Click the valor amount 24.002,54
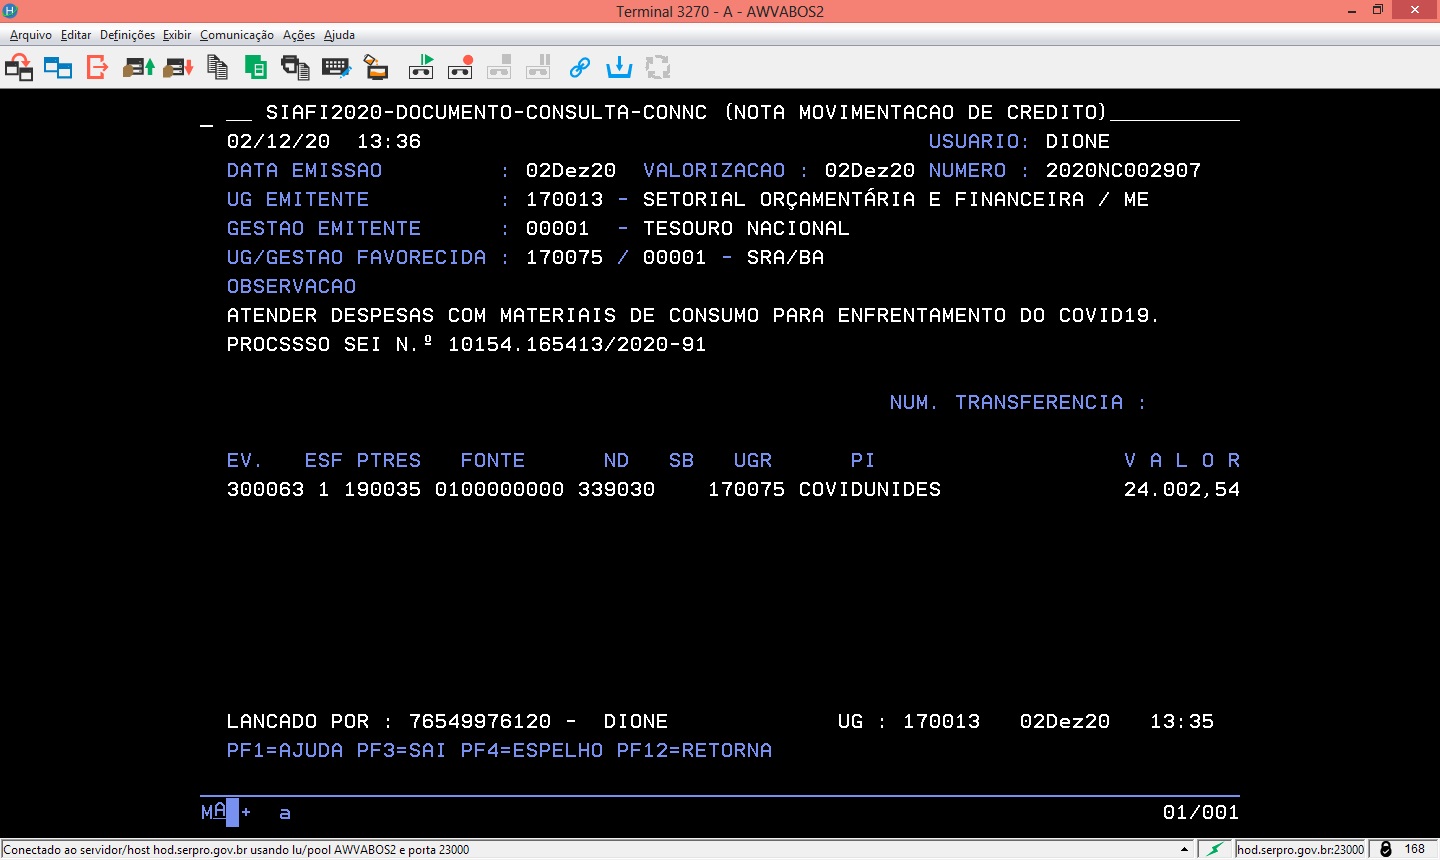This screenshot has height=860, width=1440. point(1182,489)
